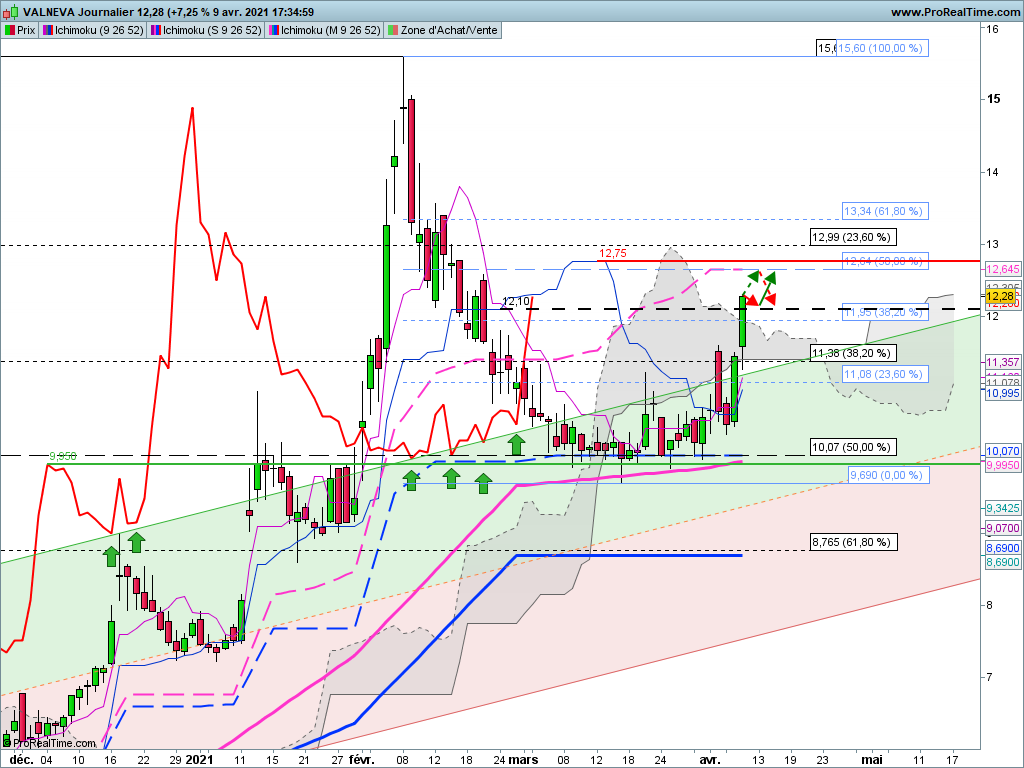Select the 13,34 (61,80 %) Fibonacci label

[x=884, y=211]
